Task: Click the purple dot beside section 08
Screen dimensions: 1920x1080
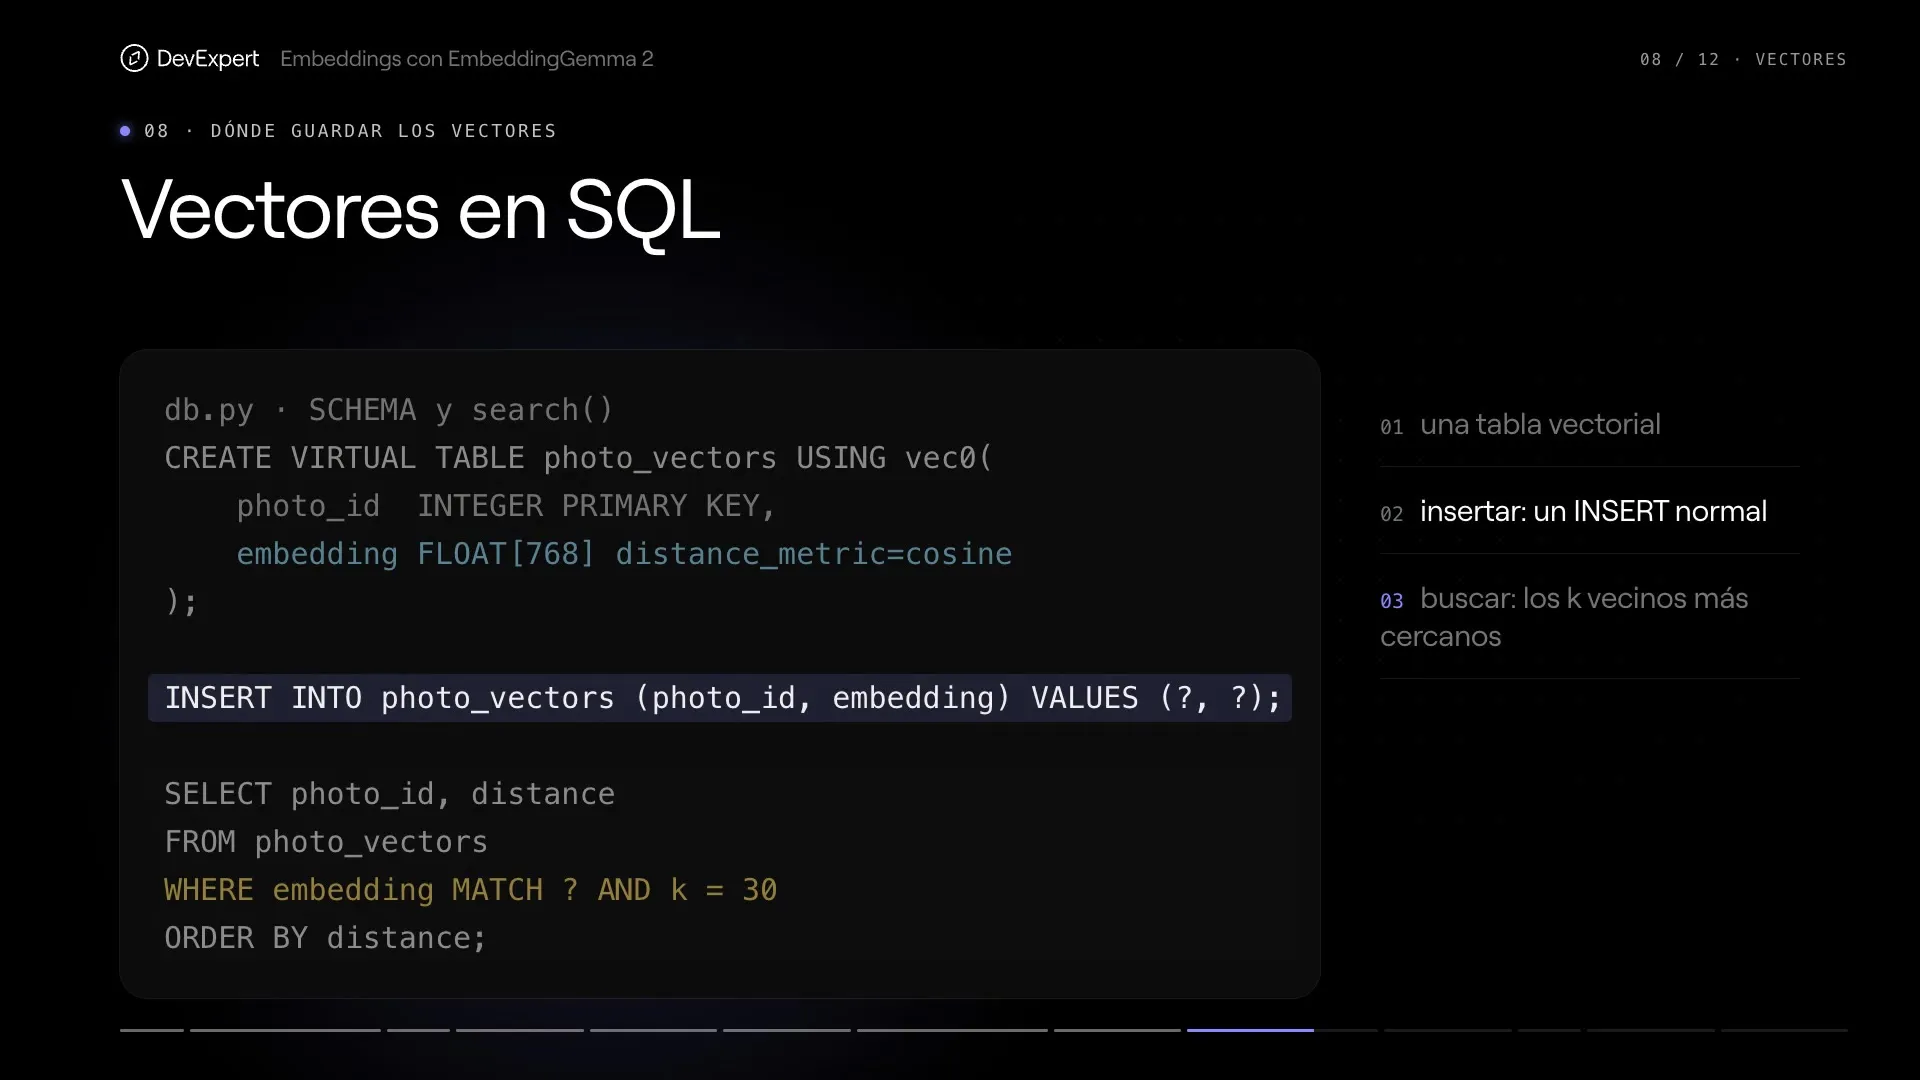Action: [125, 131]
